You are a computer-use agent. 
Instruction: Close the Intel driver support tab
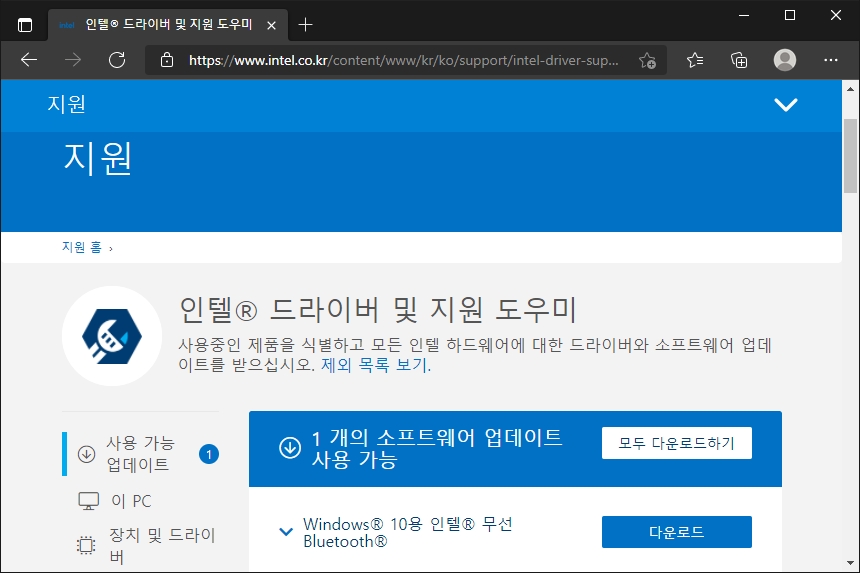pyautogui.click(x=271, y=25)
